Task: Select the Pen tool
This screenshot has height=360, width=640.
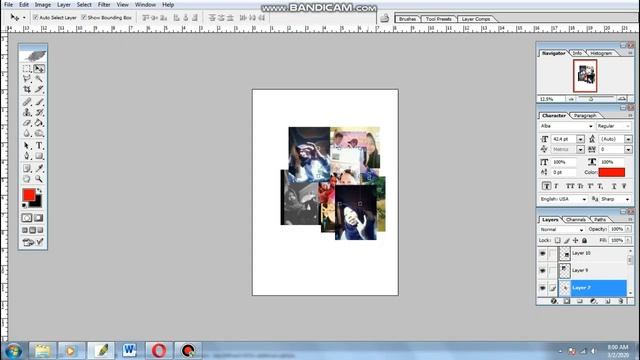Action: click(x=27, y=156)
